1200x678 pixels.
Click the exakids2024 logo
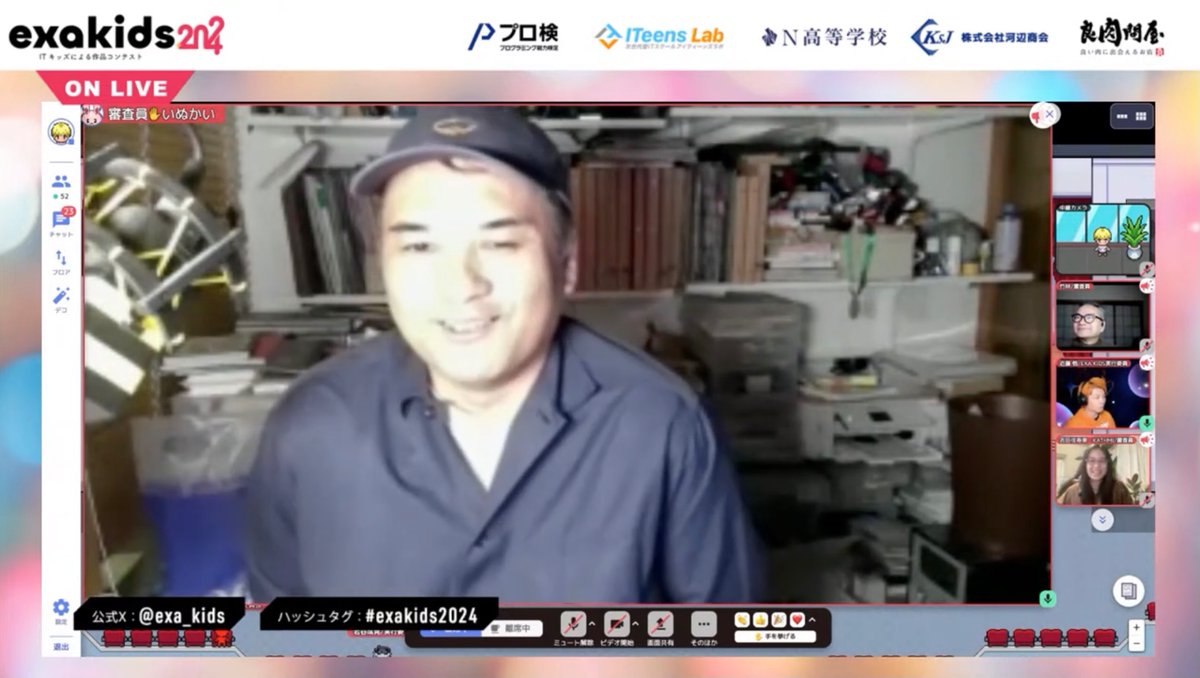point(116,37)
